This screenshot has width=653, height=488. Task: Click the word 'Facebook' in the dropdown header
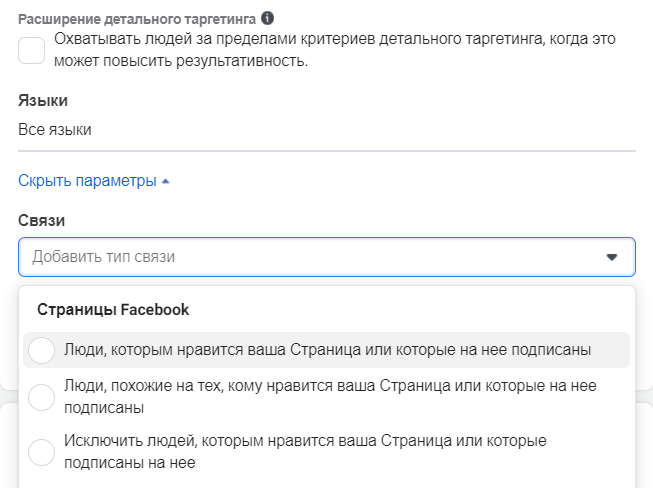pos(154,309)
